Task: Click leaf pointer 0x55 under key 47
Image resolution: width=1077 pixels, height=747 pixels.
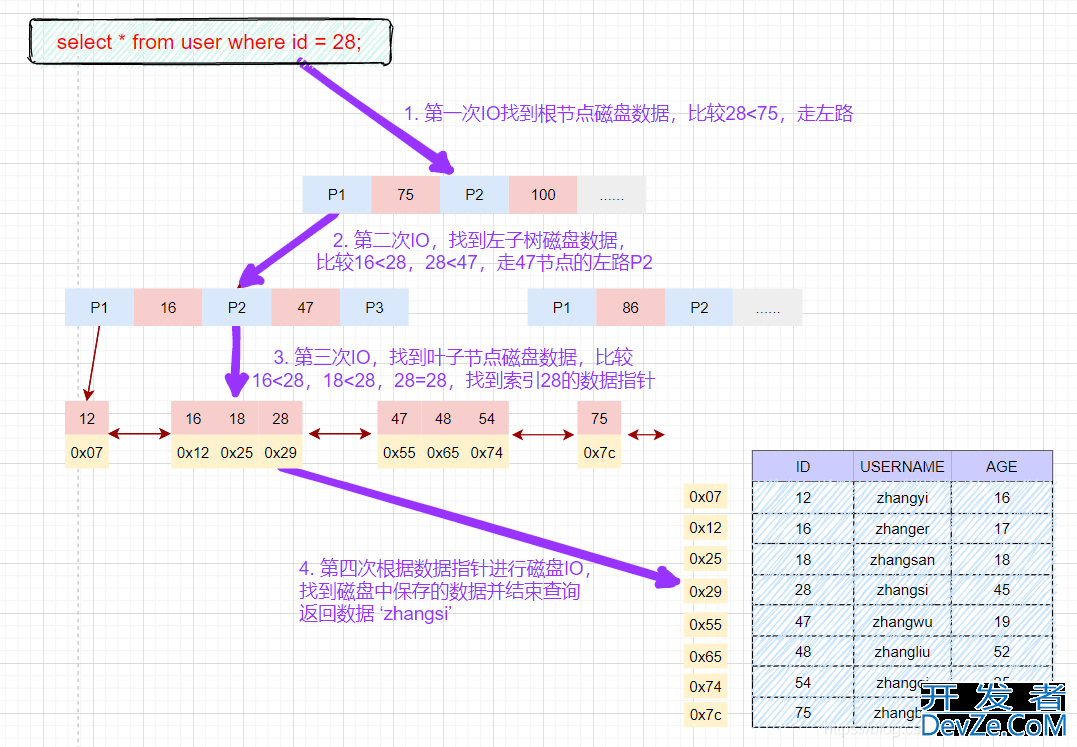Action: 399,452
